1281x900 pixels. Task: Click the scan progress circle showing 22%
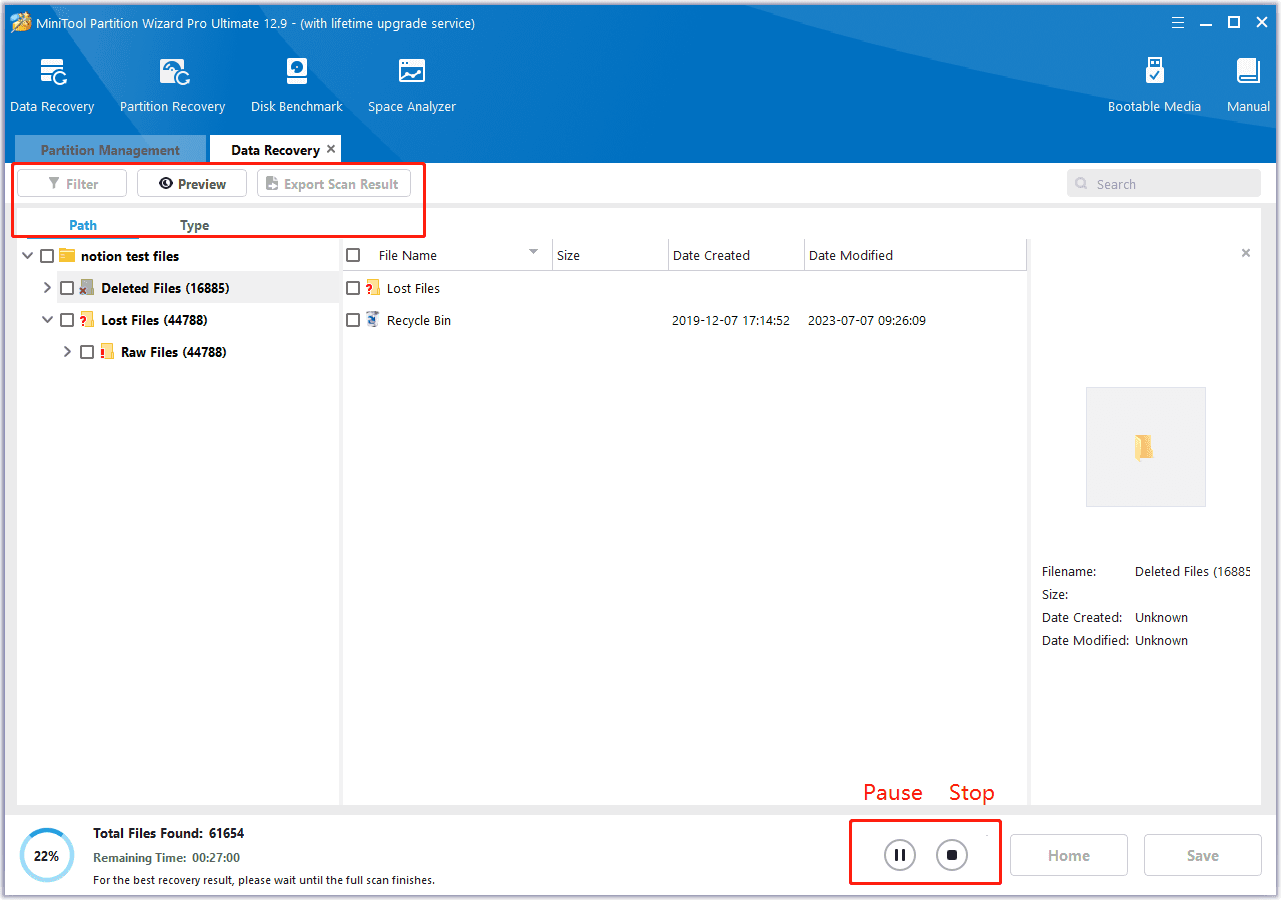point(47,856)
